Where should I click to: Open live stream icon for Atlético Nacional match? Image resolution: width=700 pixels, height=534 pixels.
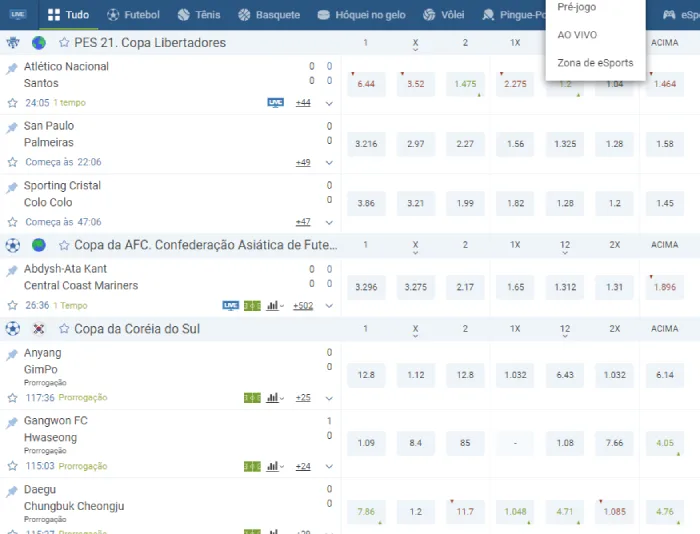coord(275,103)
